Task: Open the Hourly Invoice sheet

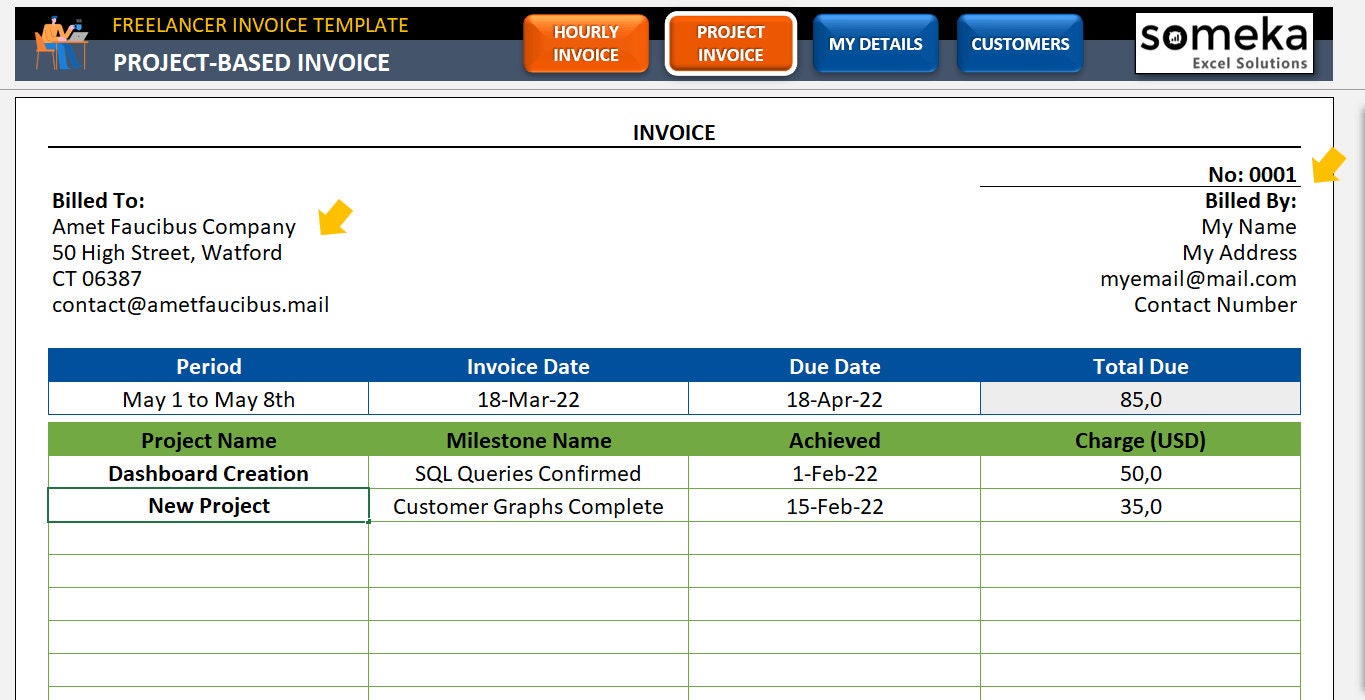Action: coord(586,44)
